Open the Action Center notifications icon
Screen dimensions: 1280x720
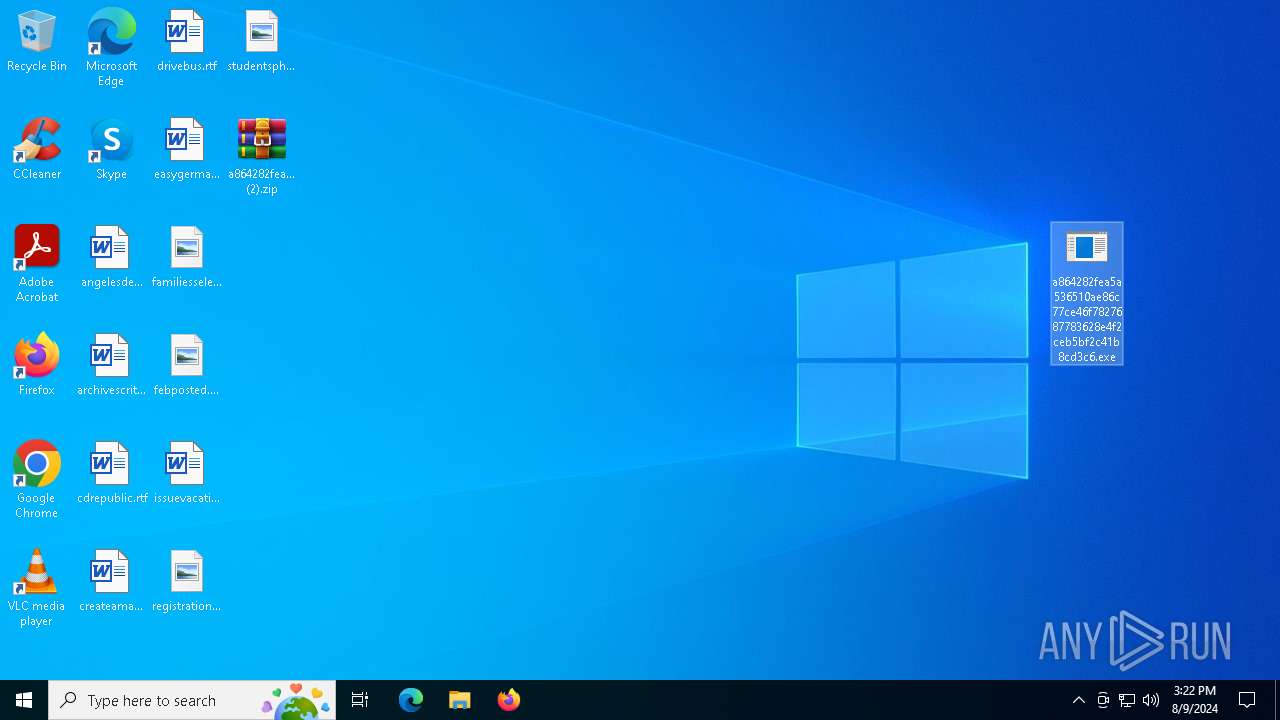(1247, 700)
